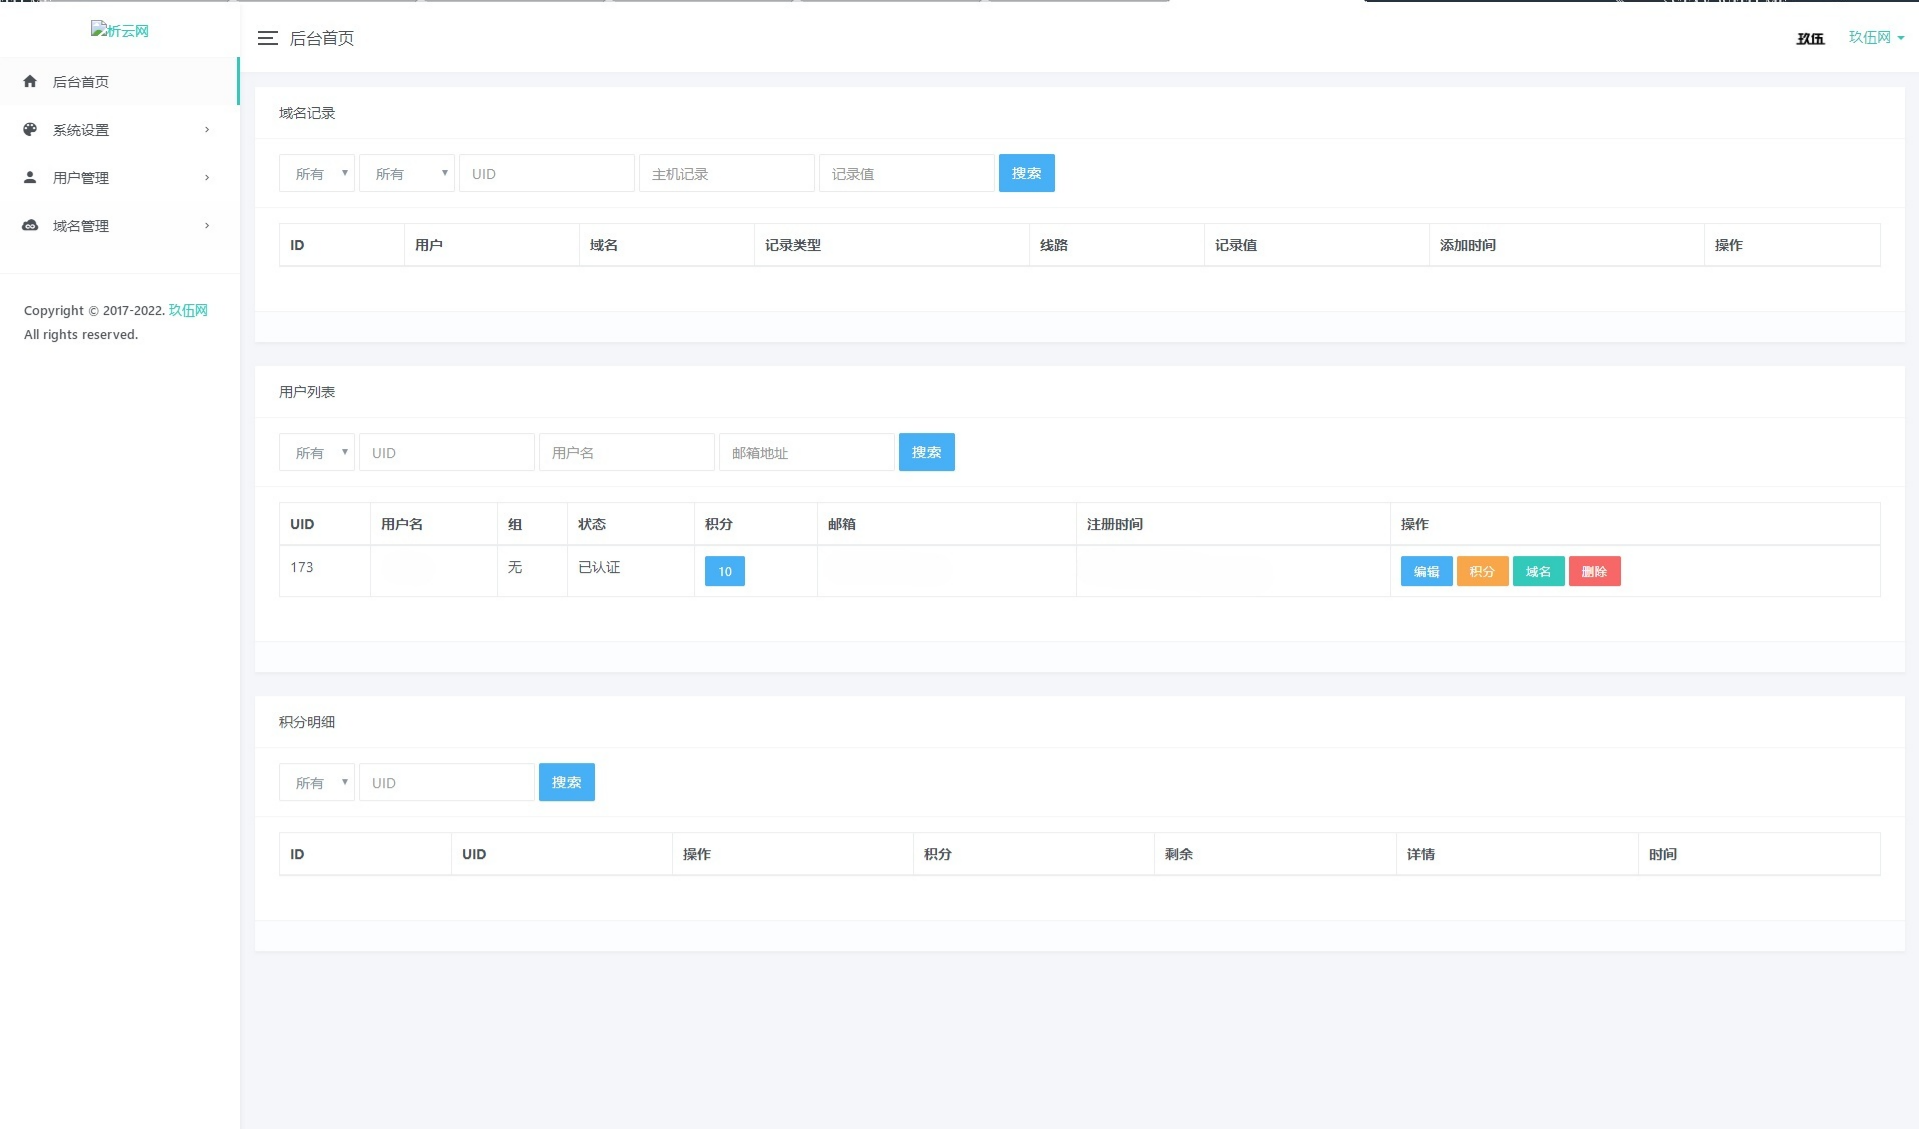This screenshot has height=1129, width=1919.
Task: Click the user icon for 用户管理
Action: [30, 177]
